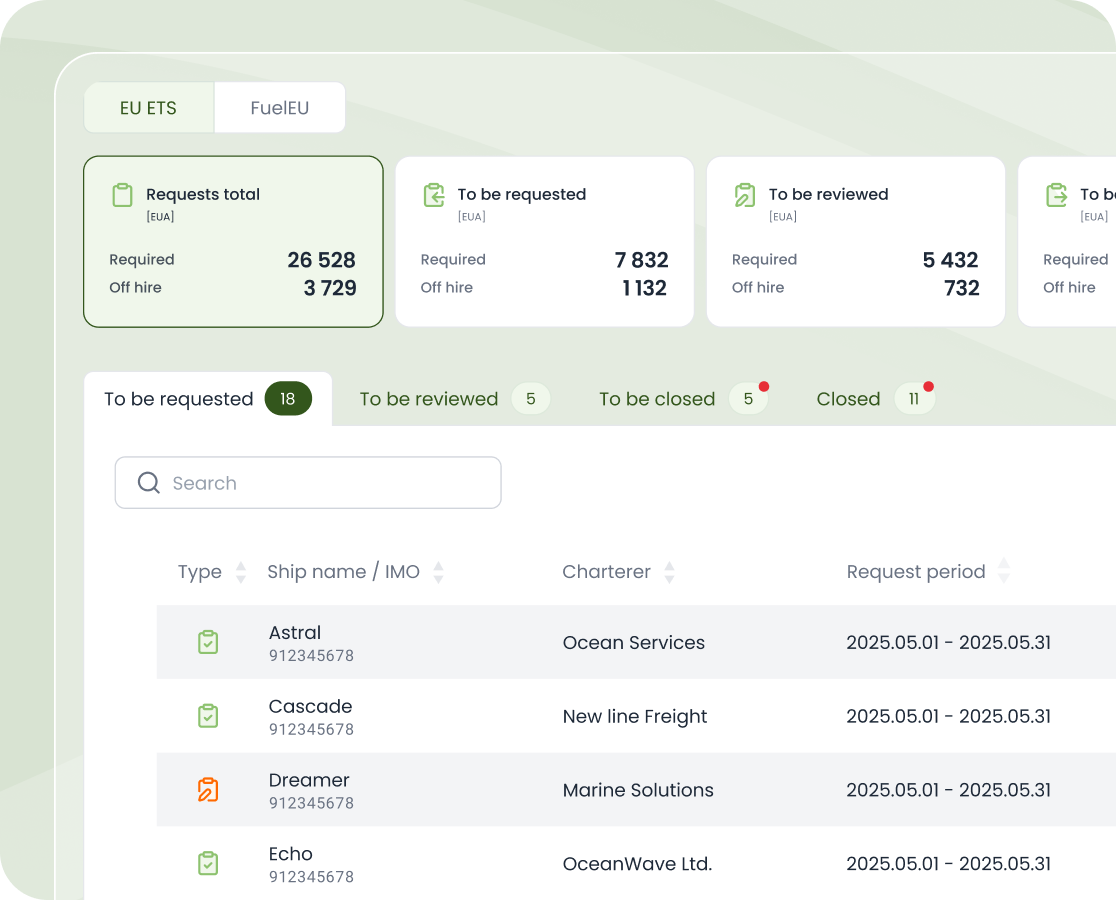The width and height of the screenshot is (1116, 900).
Task: Switch to the FuelEU toggle option
Action: click(280, 108)
